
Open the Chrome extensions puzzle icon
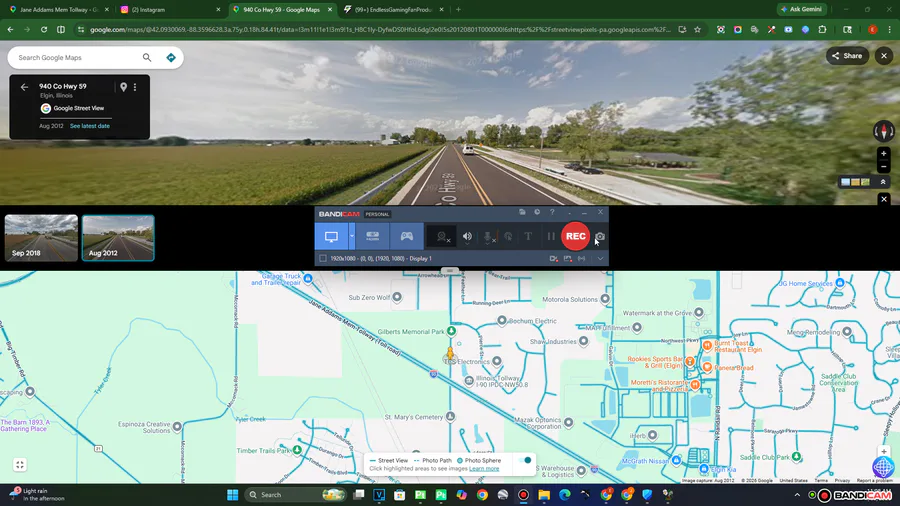tap(822, 29)
